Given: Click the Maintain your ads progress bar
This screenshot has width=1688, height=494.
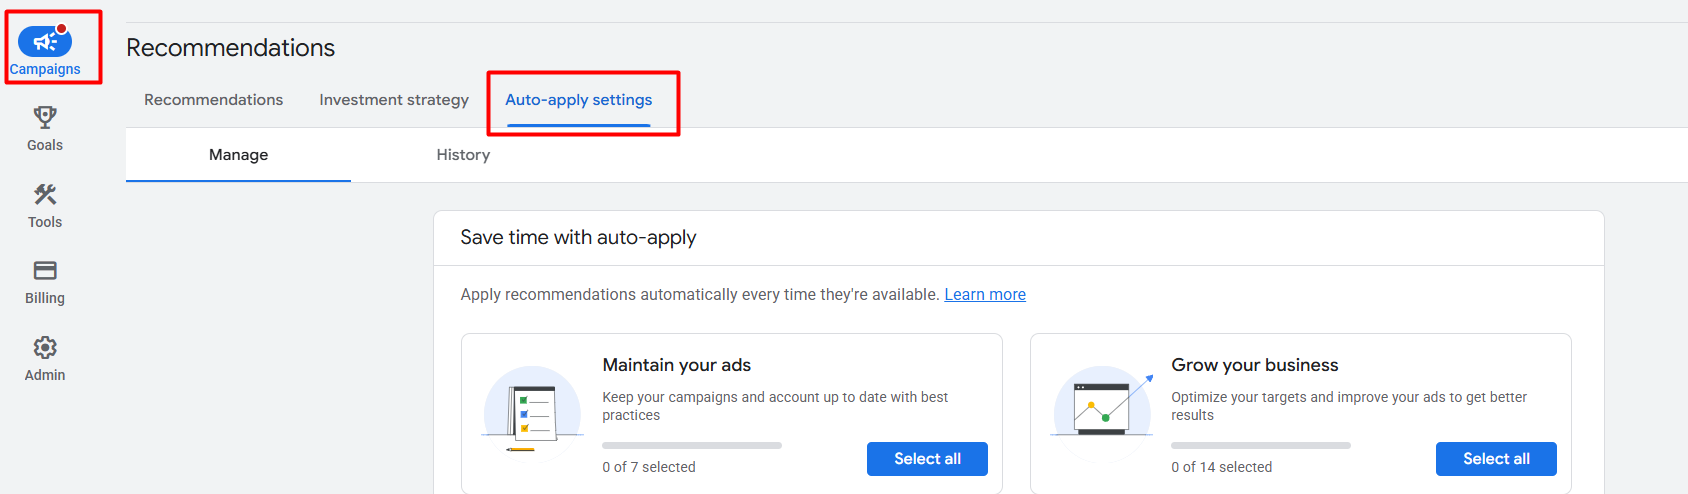Looking at the screenshot, I should click(692, 445).
